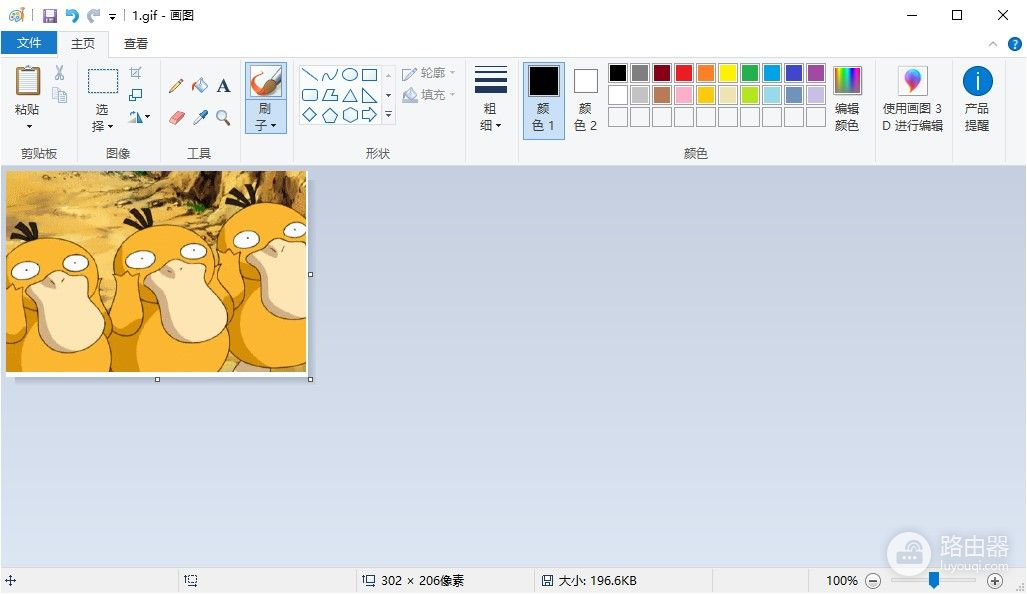Open the File (文件) menu
The height and width of the screenshot is (594, 1027).
[x=29, y=43]
